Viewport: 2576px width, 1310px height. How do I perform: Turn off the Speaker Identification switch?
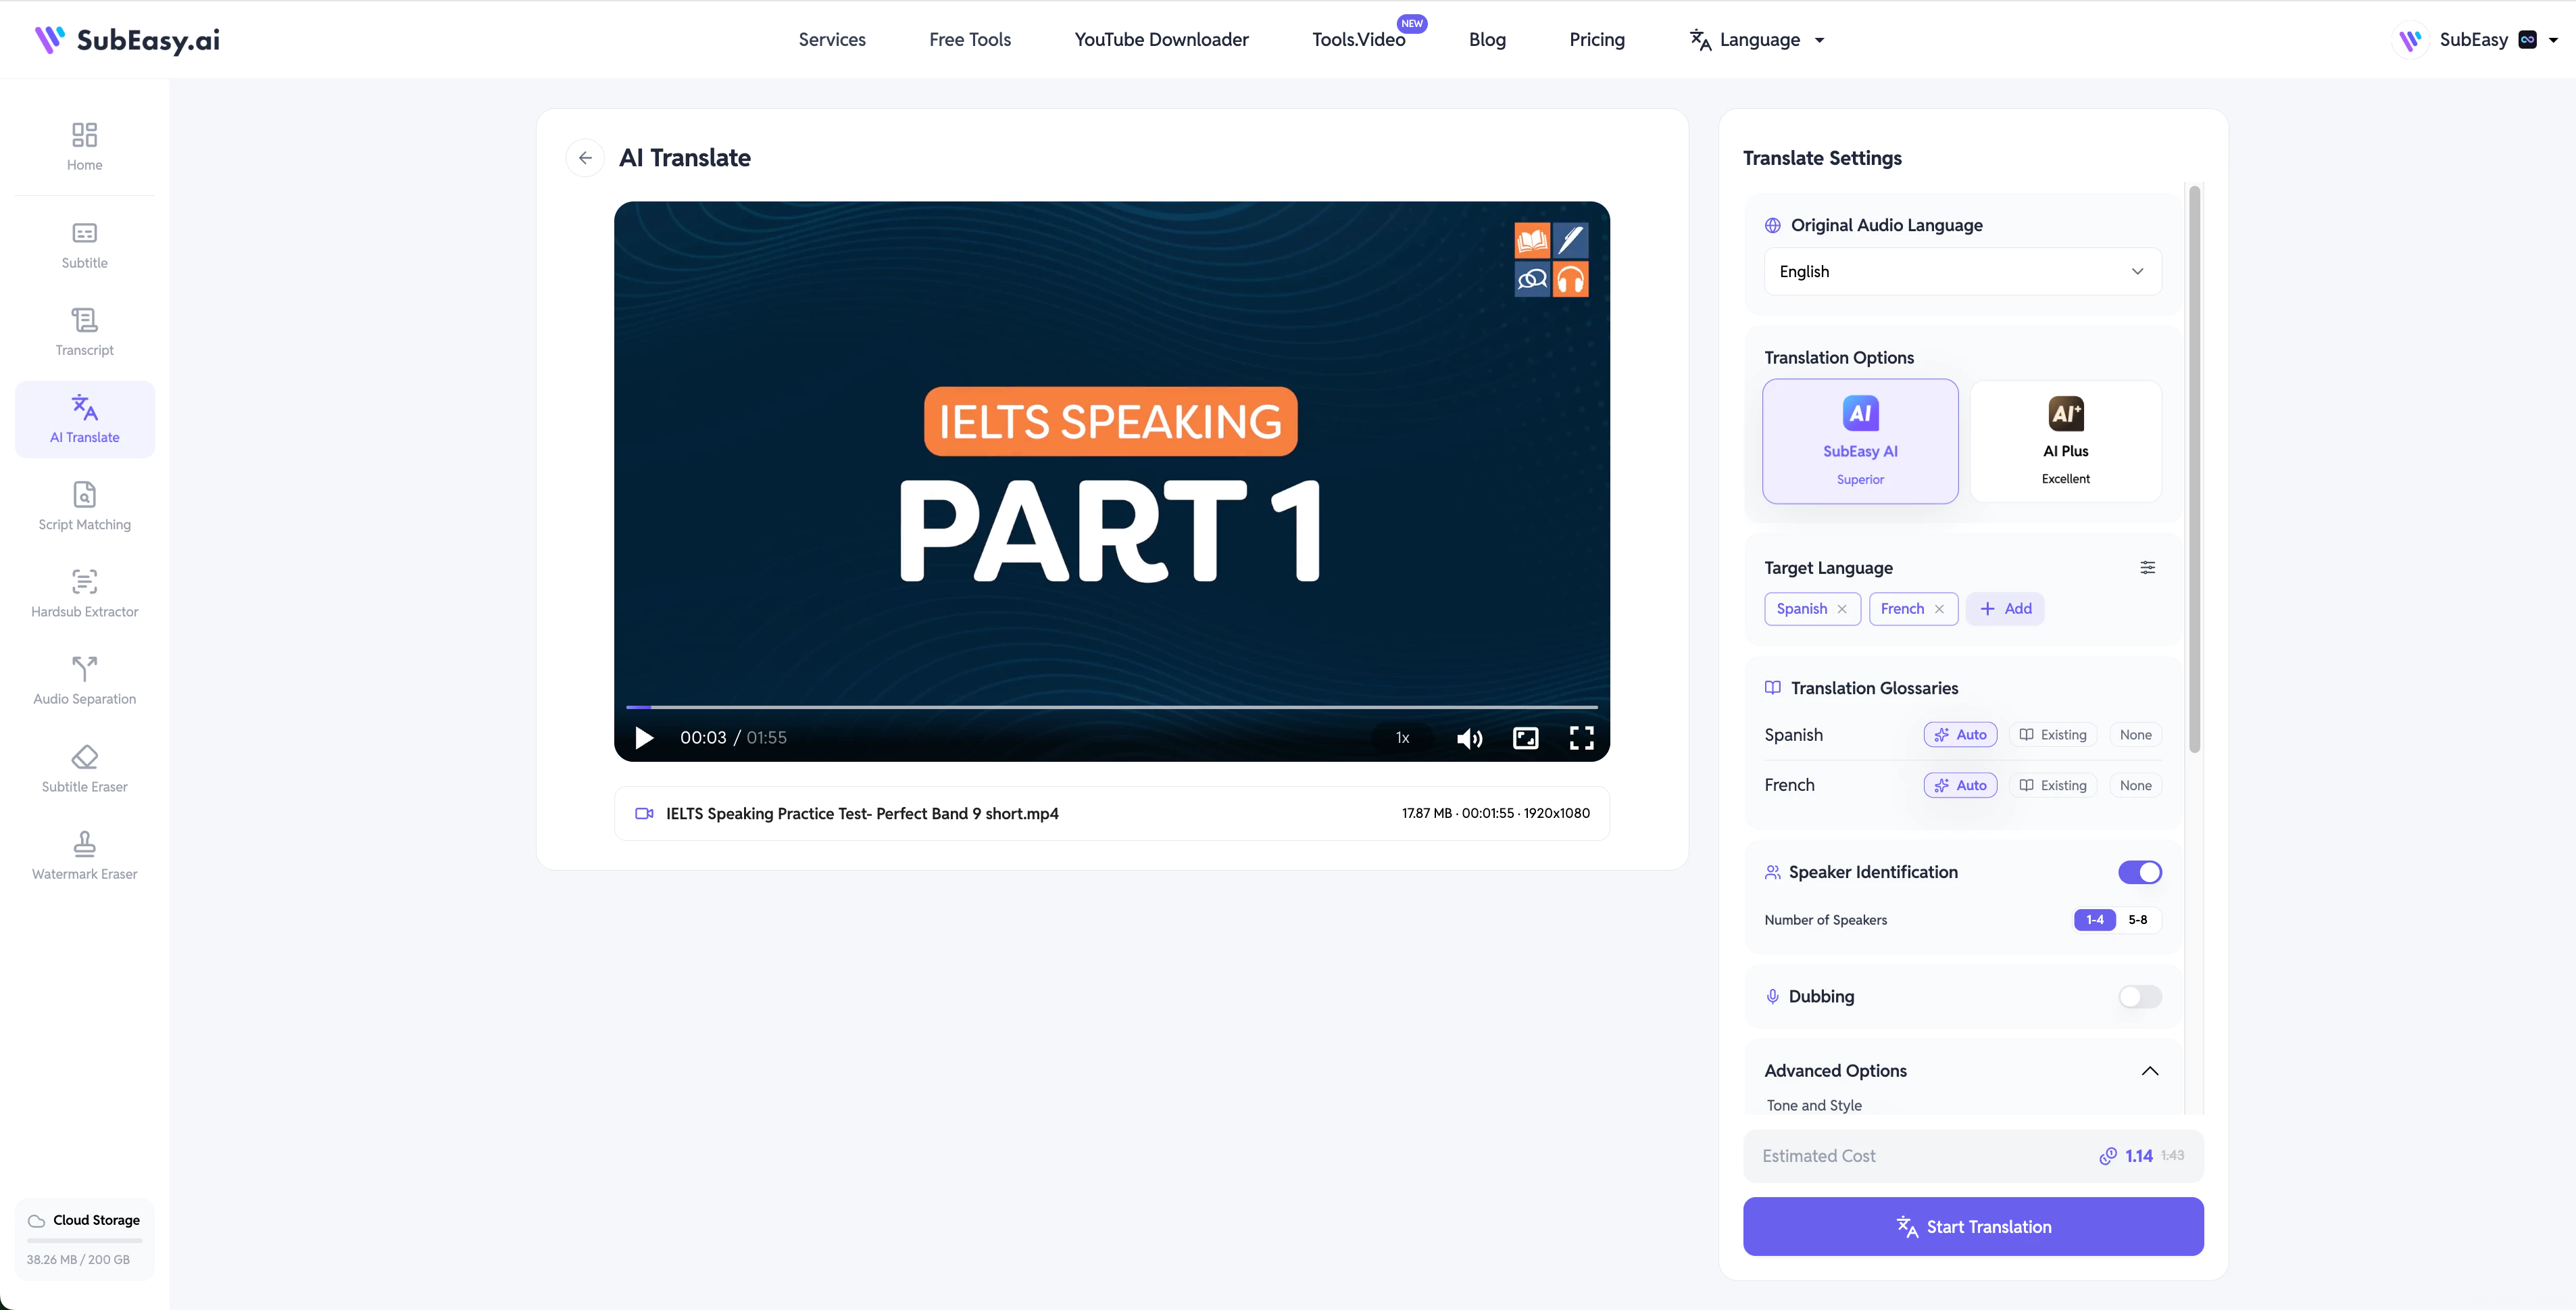coord(2139,872)
